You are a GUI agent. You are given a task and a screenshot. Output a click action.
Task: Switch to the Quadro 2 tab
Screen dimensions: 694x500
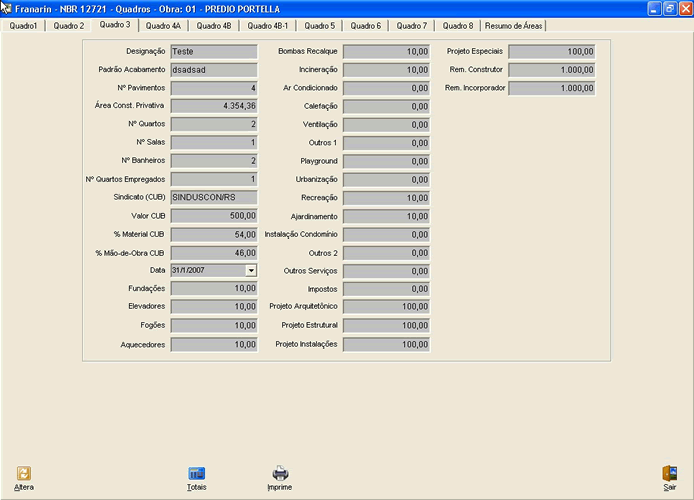(69, 26)
